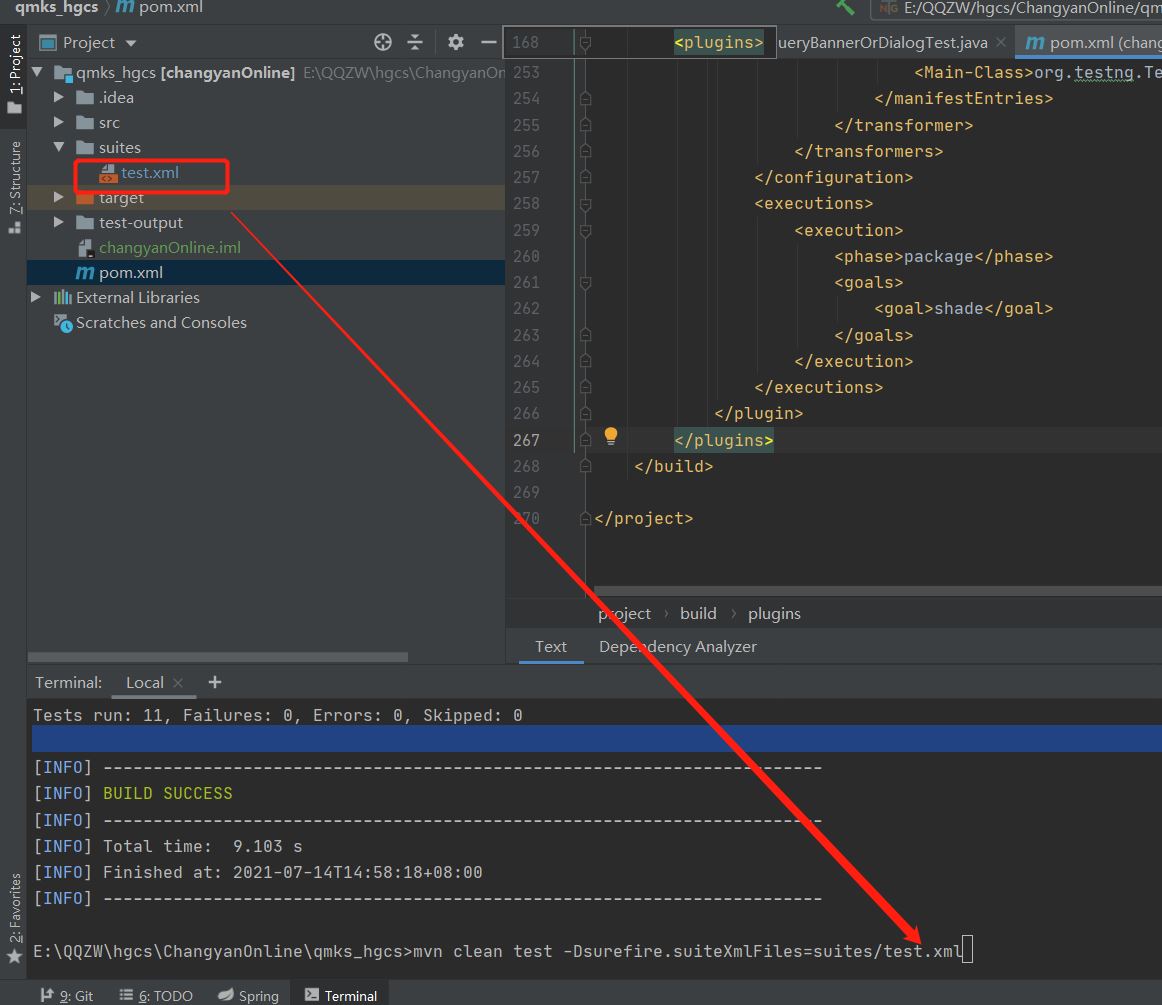The height and width of the screenshot is (1005, 1162).
Task: Open the Project view dropdown
Action: [x=130, y=43]
